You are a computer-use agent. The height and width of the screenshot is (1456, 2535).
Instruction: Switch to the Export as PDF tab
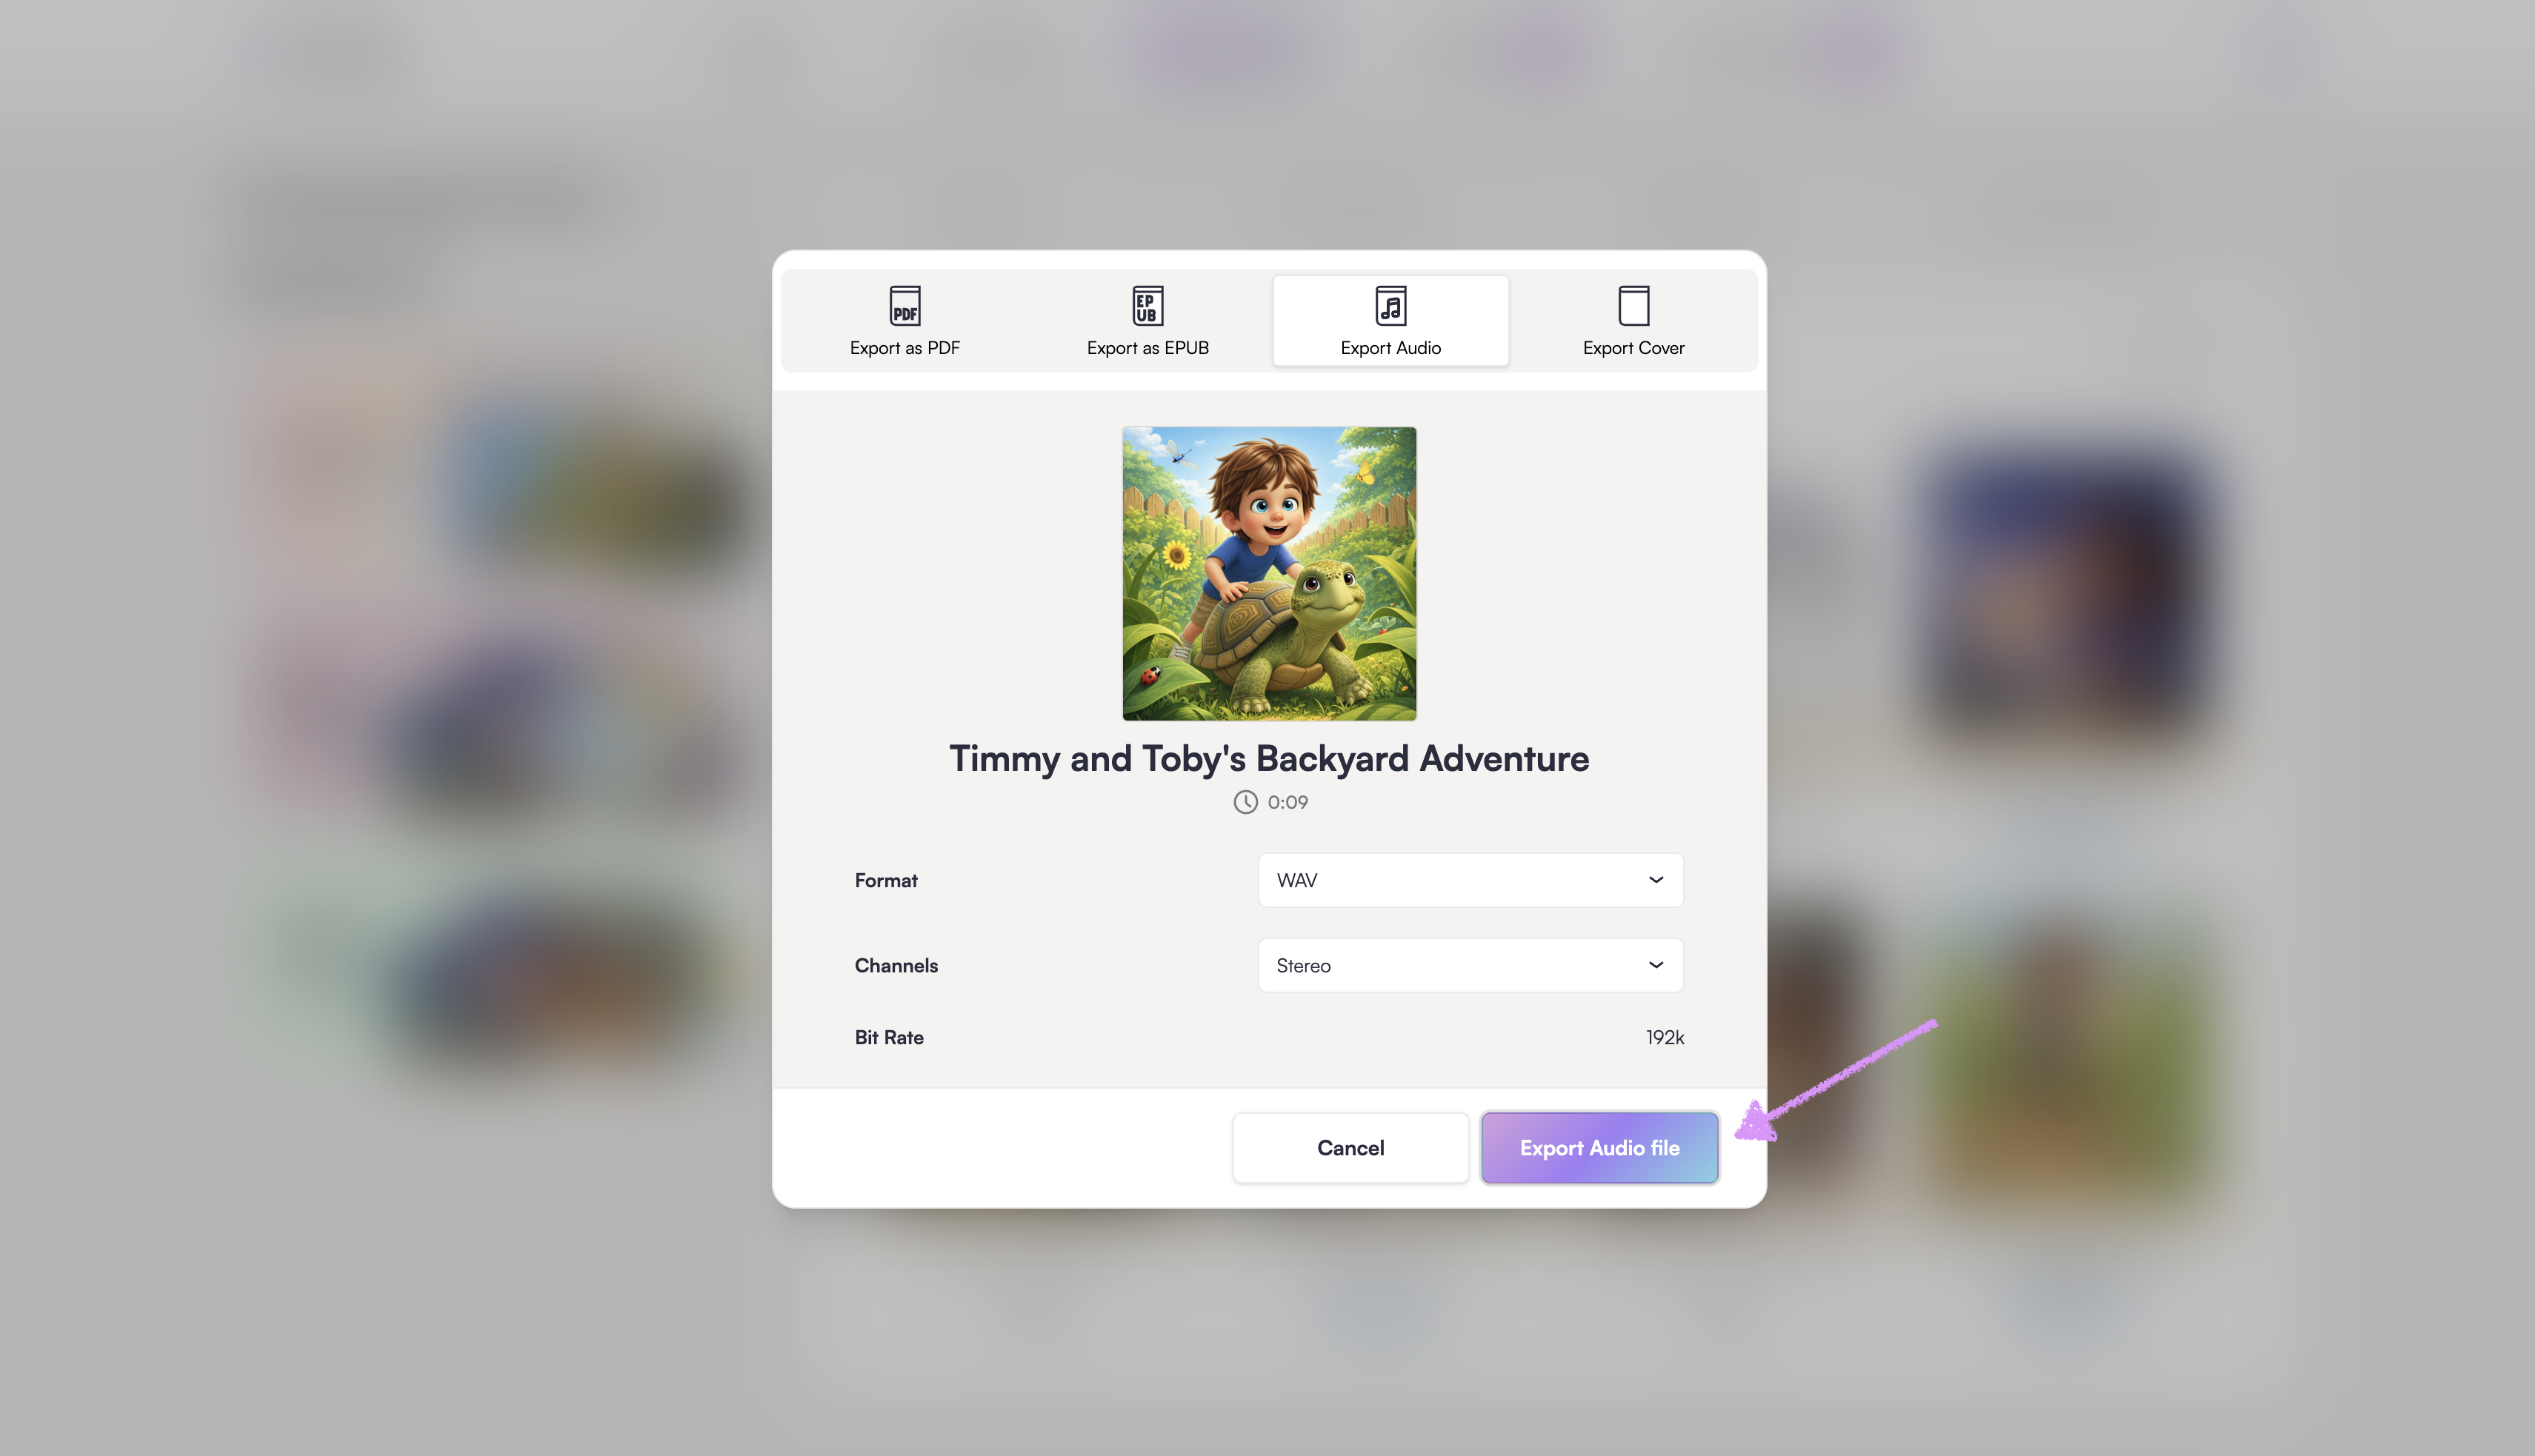point(904,320)
